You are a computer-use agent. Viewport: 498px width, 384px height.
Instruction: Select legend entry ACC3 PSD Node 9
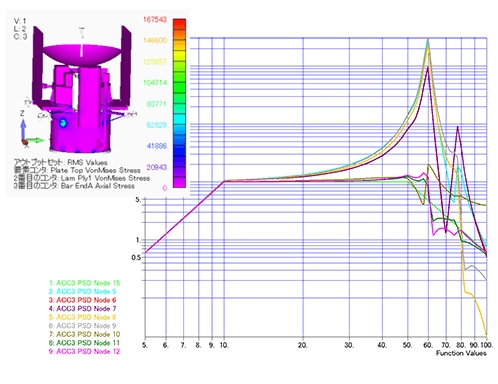pyautogui.click(x=82, y=326)
